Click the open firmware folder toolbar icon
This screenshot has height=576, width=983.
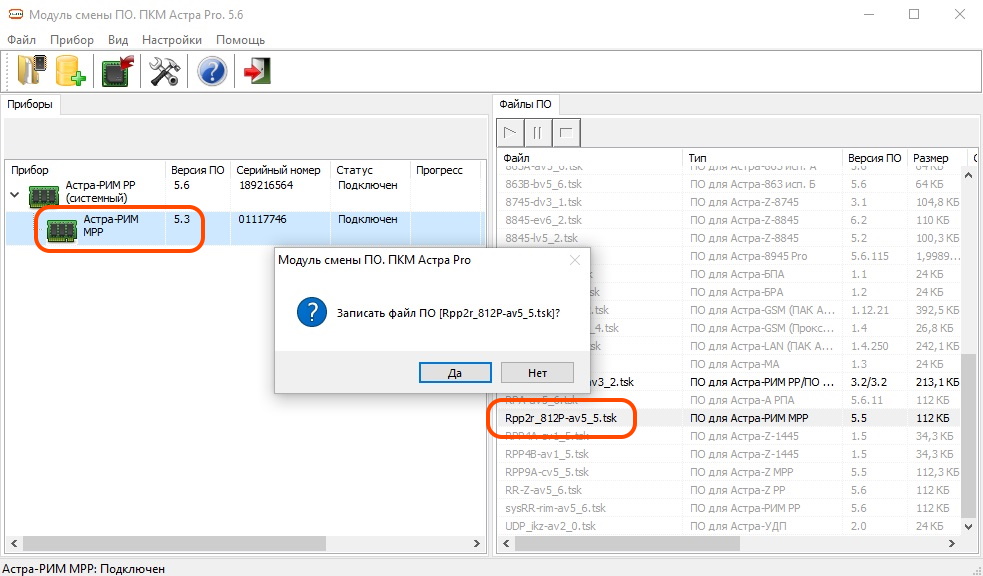(33, 71)
